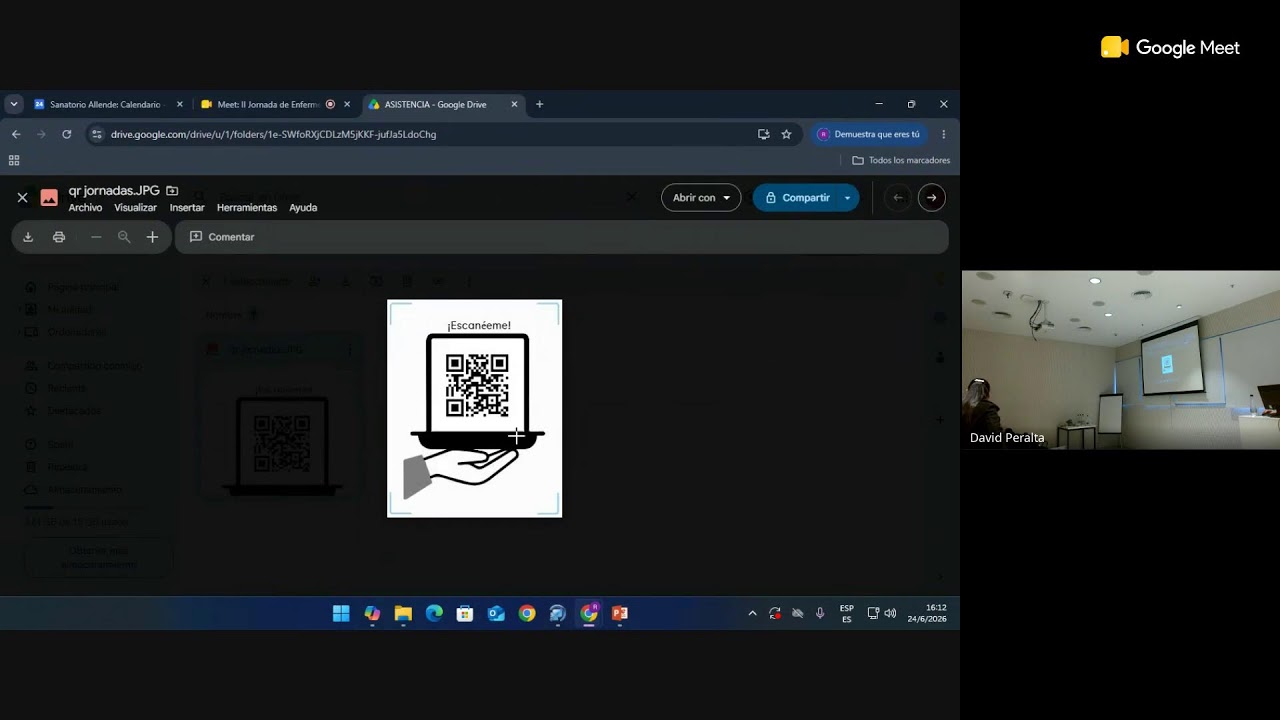
Task: Reset zoom with the magnifier icon
Action: point(124,237)
